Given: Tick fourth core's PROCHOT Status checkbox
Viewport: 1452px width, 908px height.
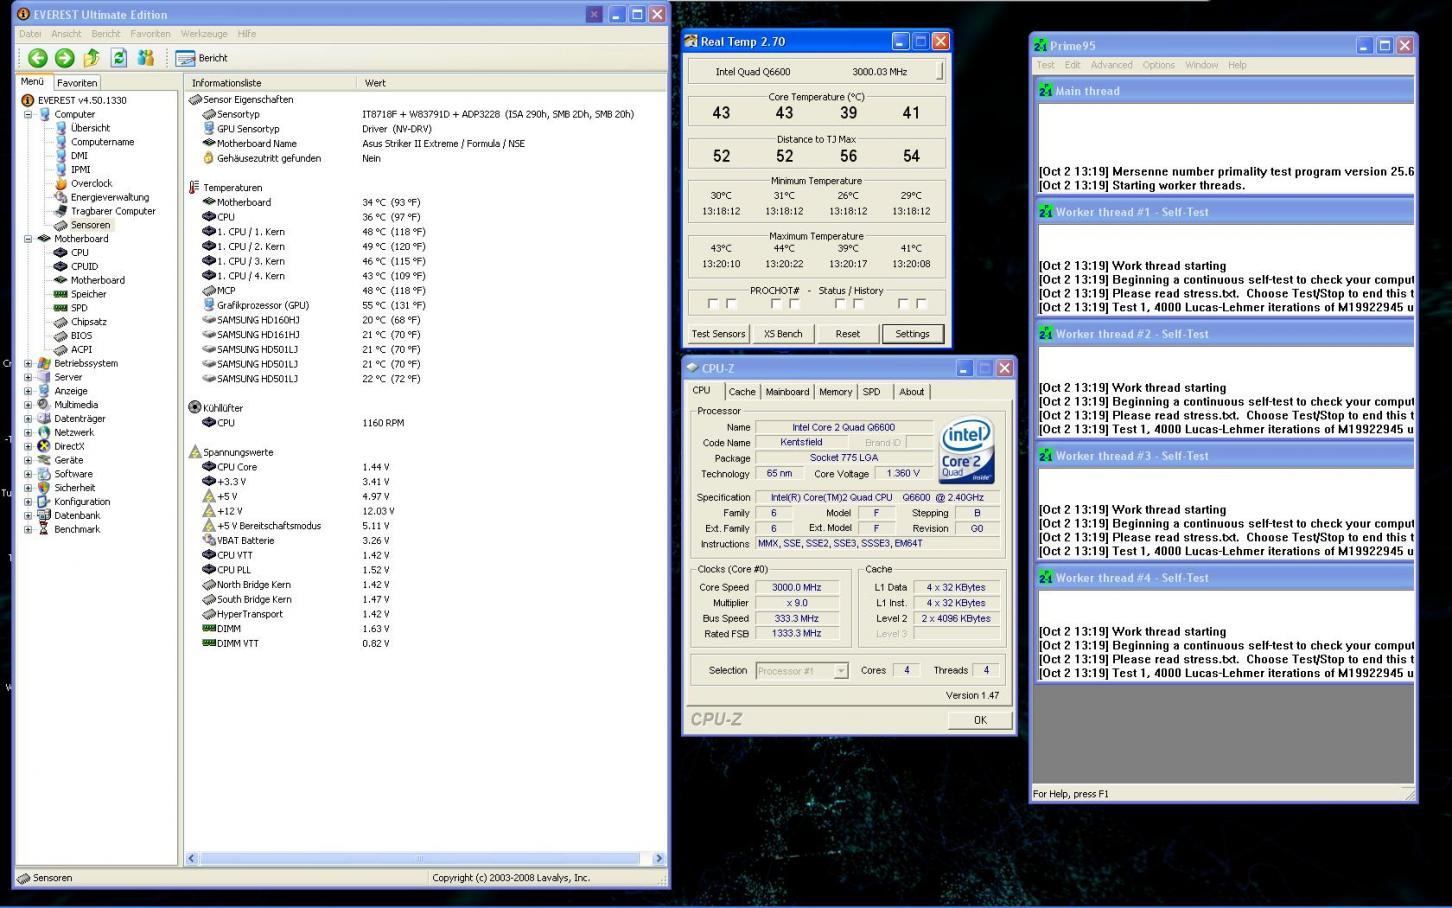Looking at the screenshot, I should [903, 304].
